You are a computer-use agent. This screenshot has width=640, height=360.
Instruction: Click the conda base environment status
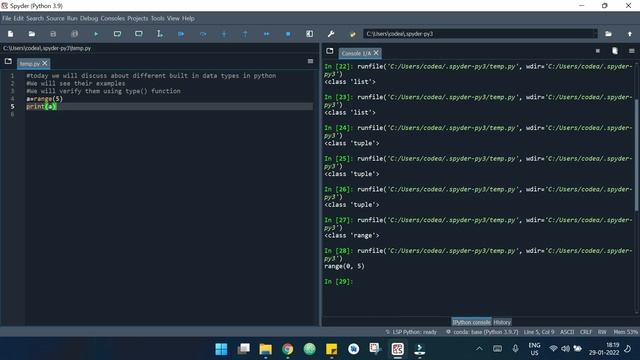(482, 332)
